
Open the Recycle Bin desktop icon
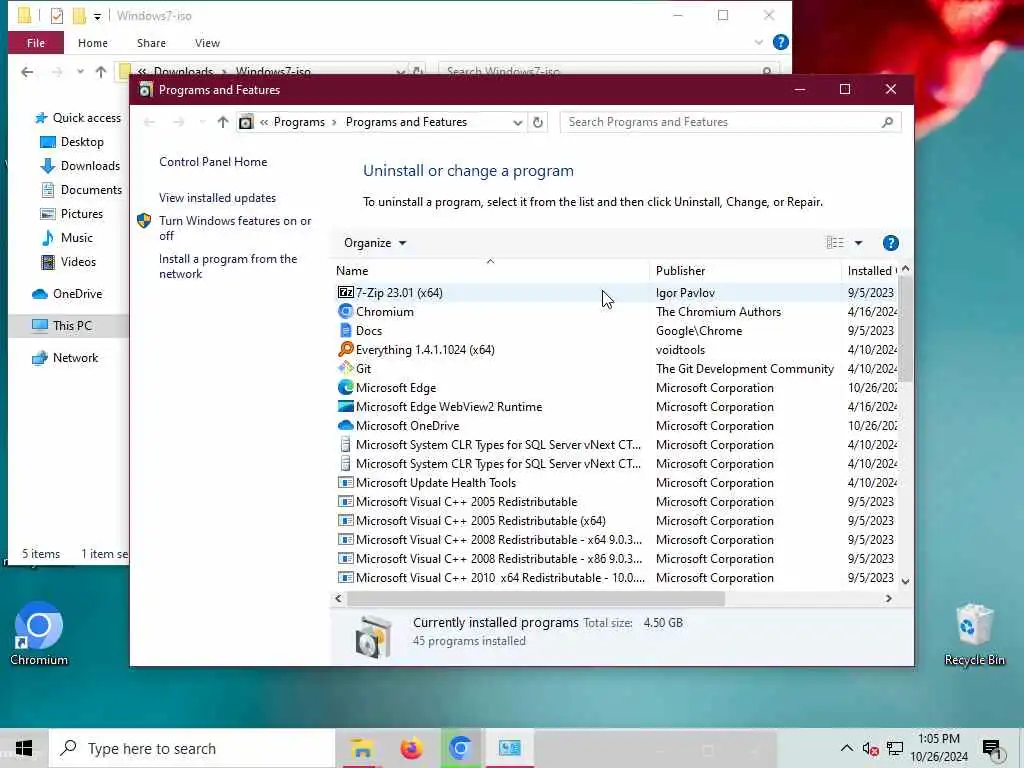(974, 633)
